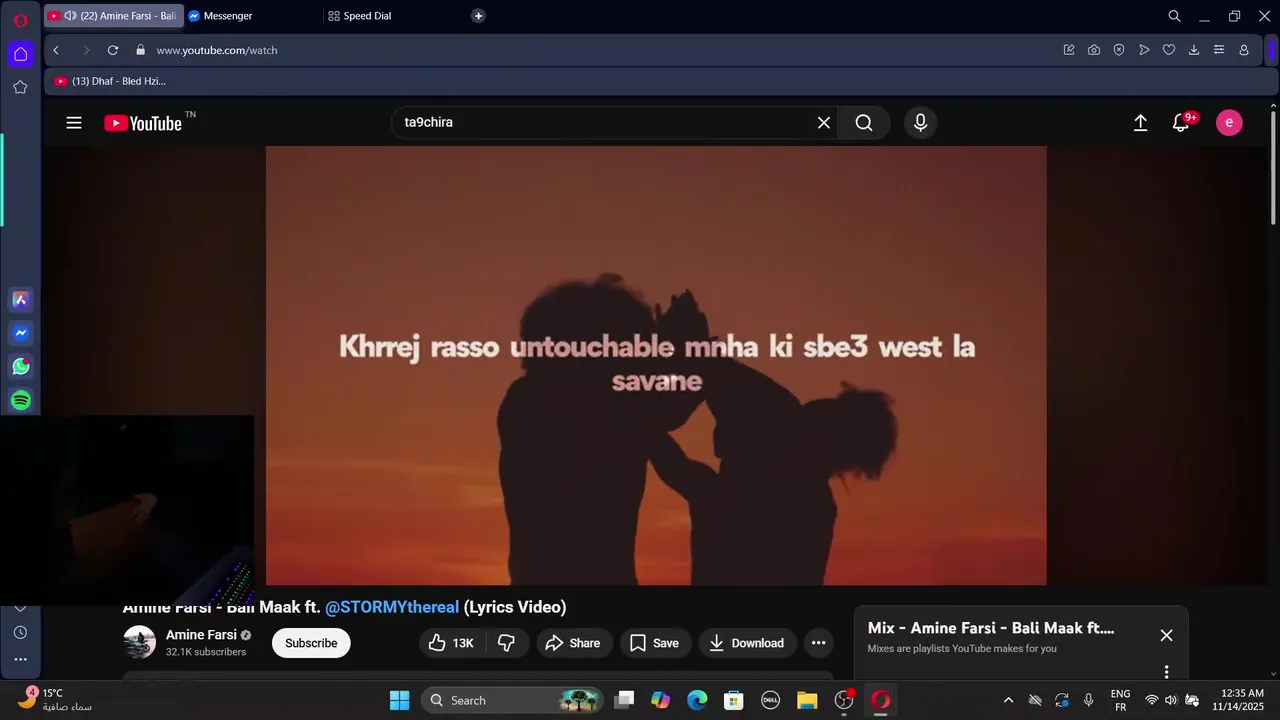Add page to bookmarks heart icon
1280x720 pixels.
point(1169,50)
